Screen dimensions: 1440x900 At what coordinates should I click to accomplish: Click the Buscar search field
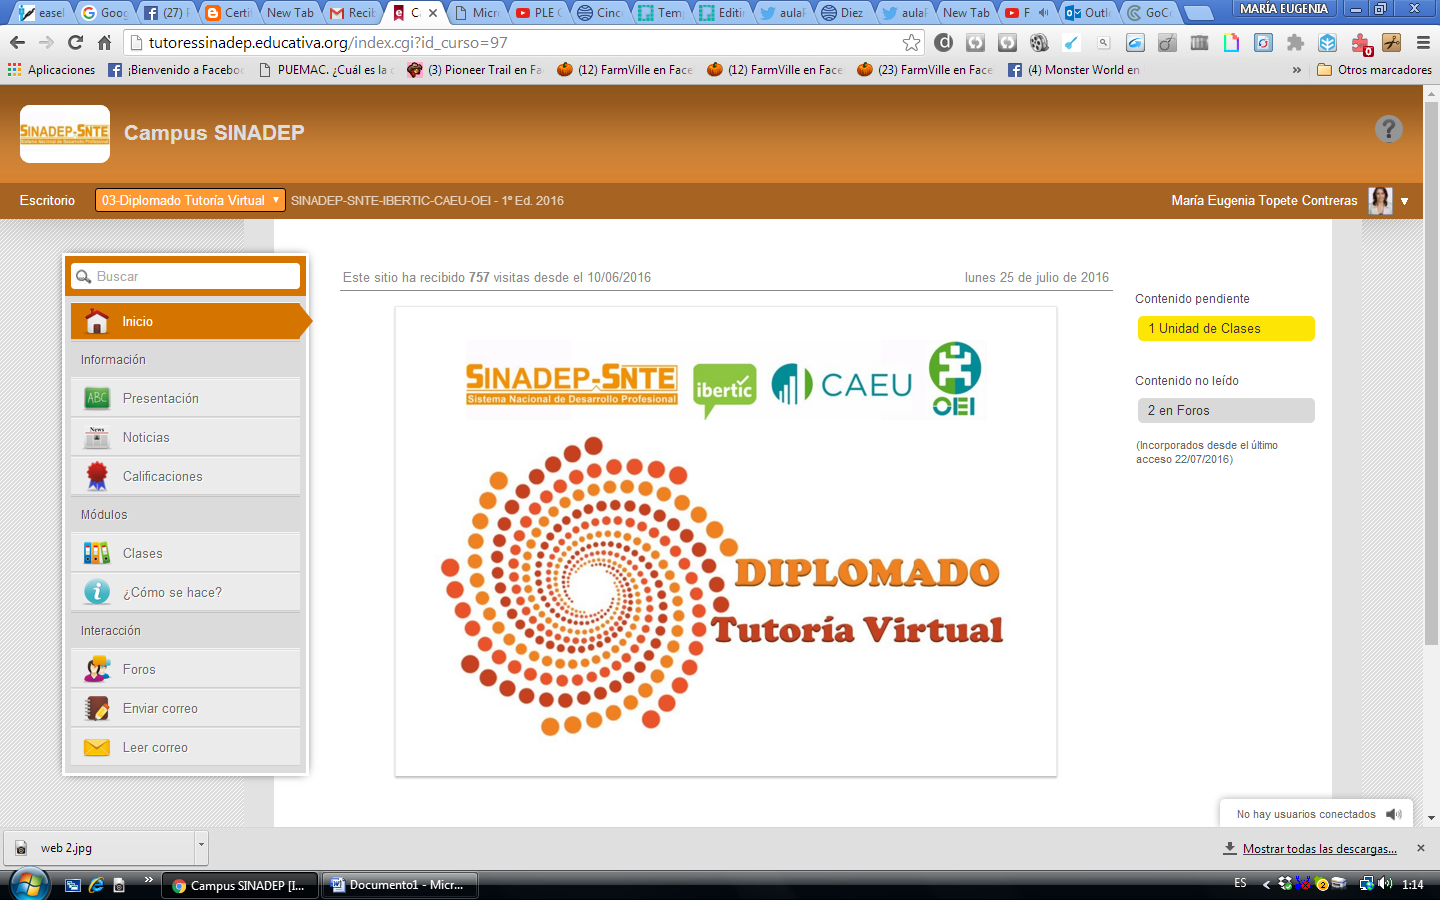click(x=186, y=276)
